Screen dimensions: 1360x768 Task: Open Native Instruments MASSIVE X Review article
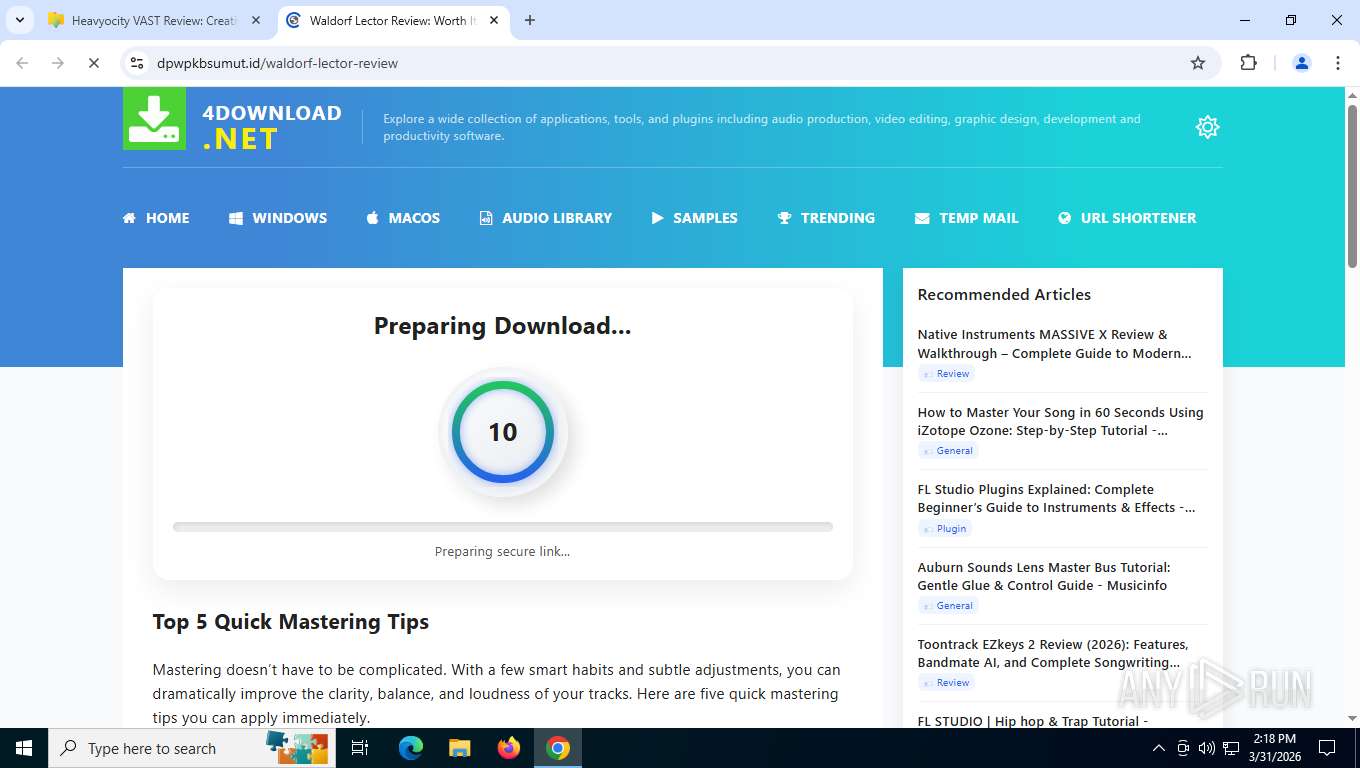(1054, 344)
